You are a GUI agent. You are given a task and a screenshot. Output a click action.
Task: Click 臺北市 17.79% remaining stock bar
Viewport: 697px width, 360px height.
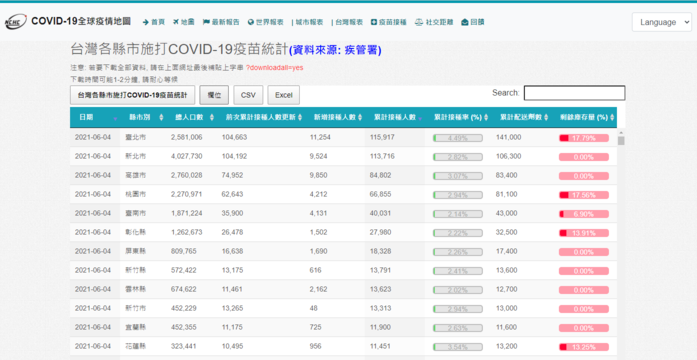[x=584, y=138]
